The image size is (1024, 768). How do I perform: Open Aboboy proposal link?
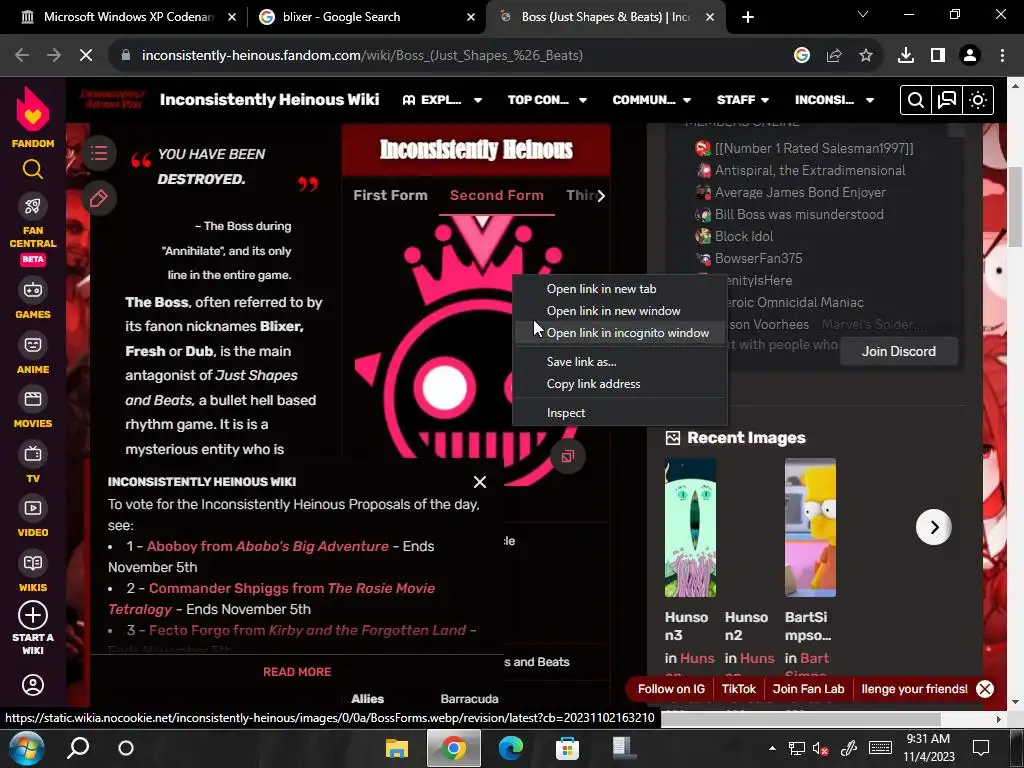[x=267, y=546]
